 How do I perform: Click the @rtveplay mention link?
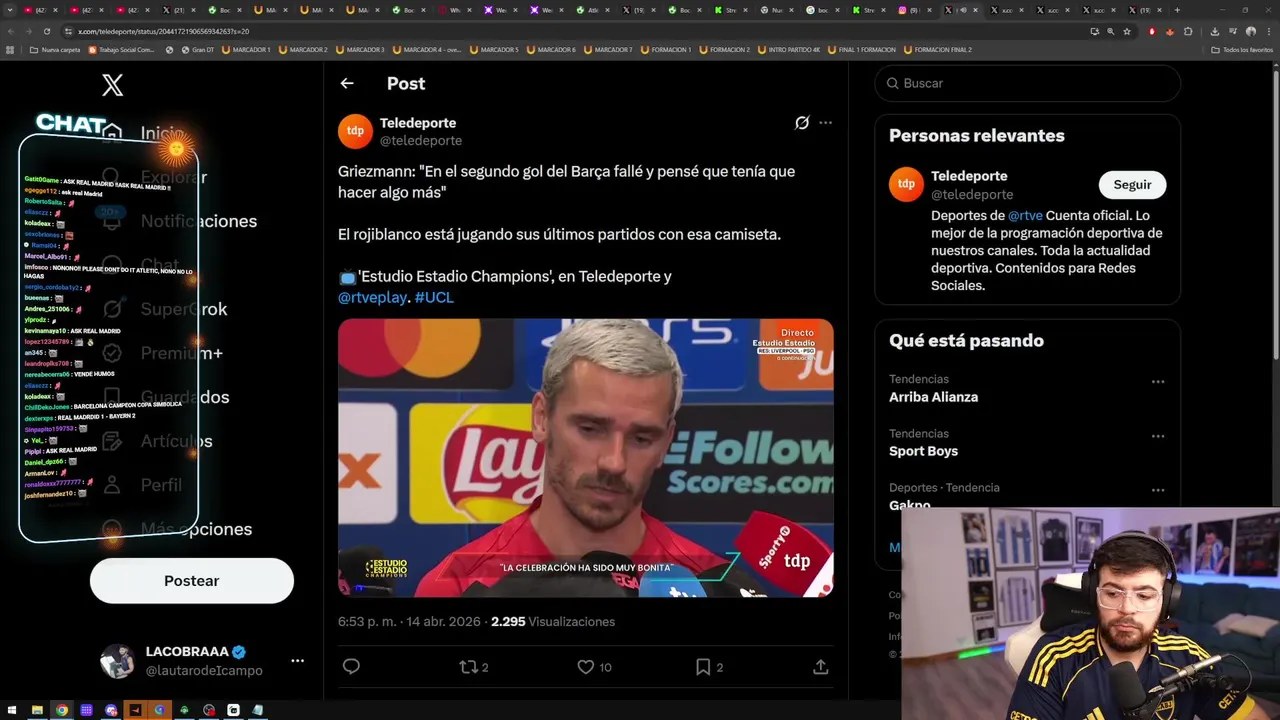coord(372,297)
